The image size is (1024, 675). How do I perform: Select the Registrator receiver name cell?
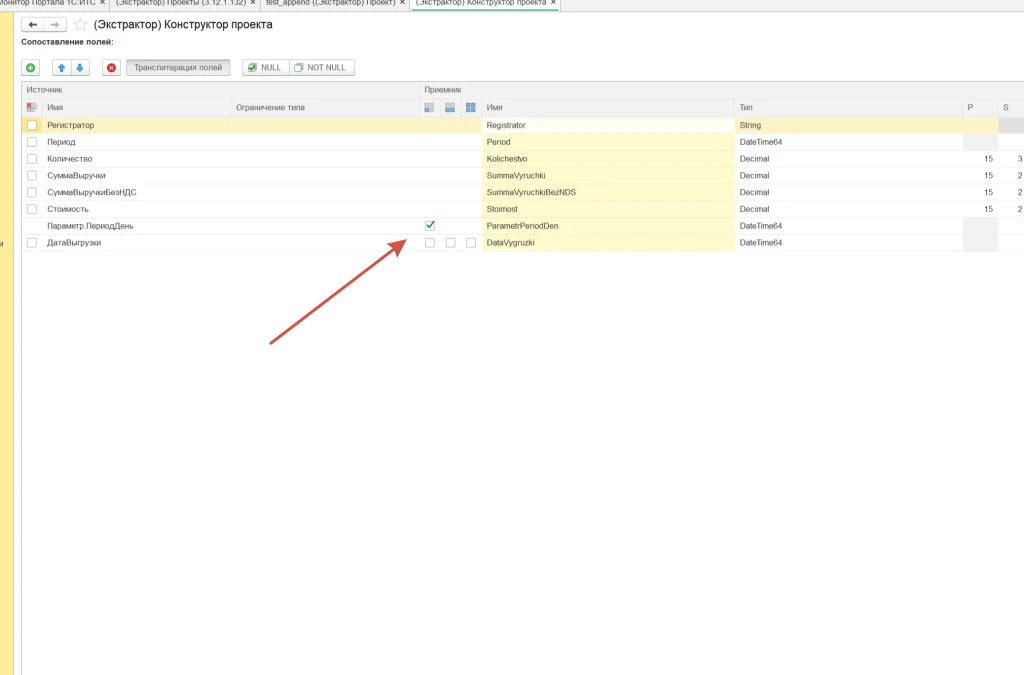click(x=608, y=125)
